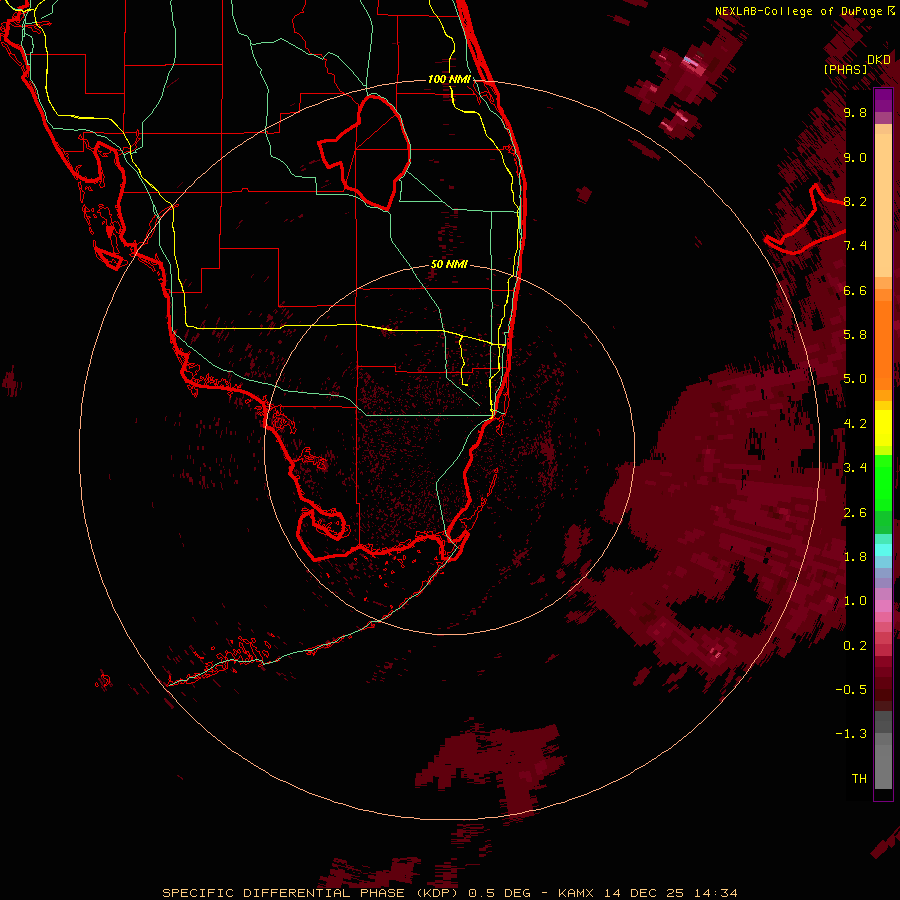Click the yellow band in color scale
This screenshot has width=900, height=900.
[883, 428]
